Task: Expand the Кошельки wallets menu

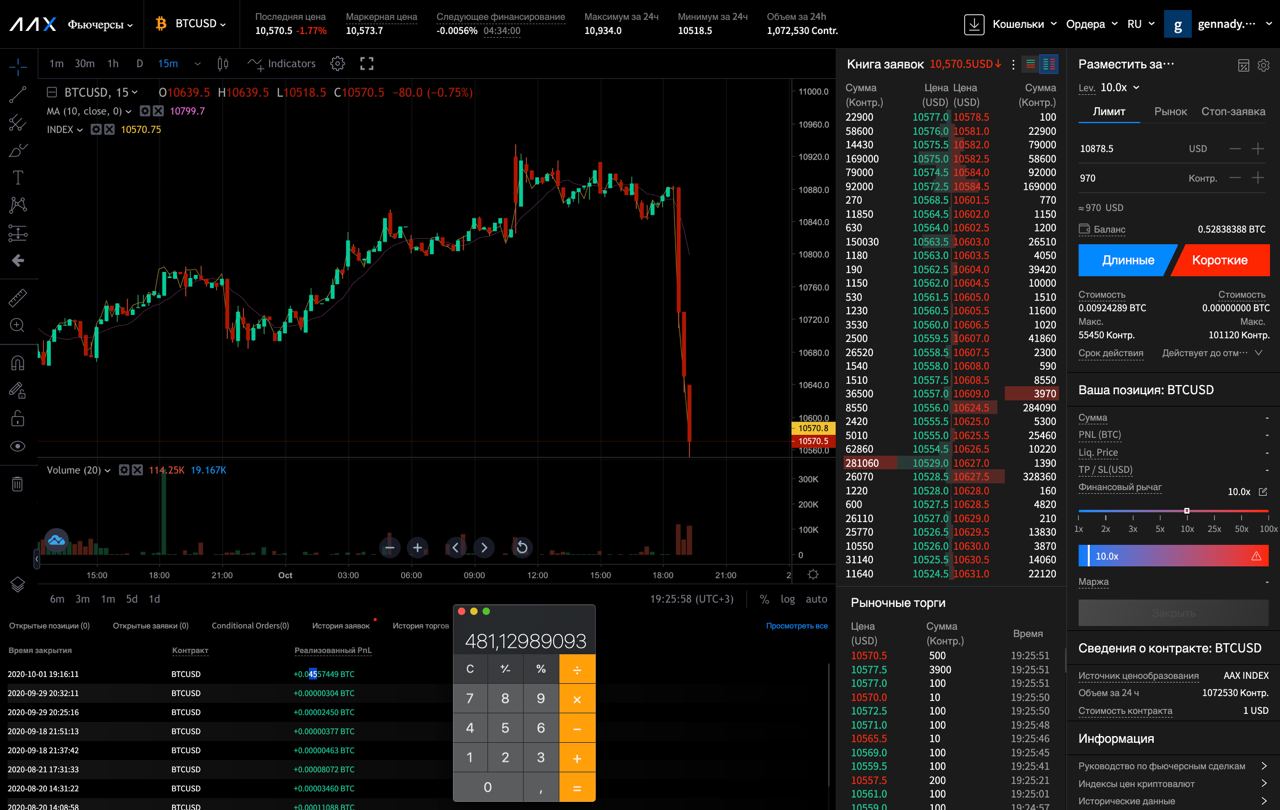Action: tap(1024, 24)
